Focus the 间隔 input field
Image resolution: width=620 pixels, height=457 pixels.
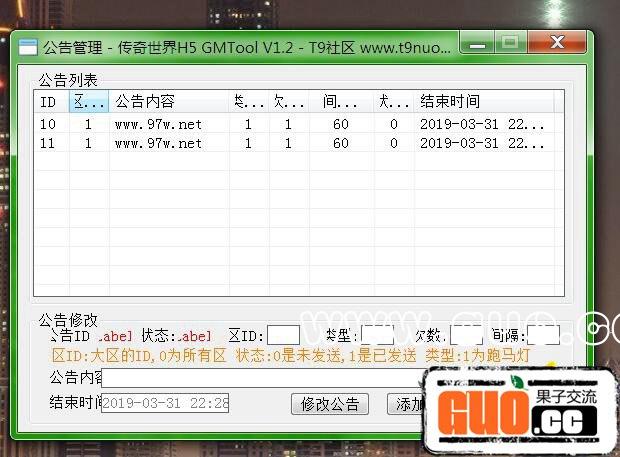(543, 335)
